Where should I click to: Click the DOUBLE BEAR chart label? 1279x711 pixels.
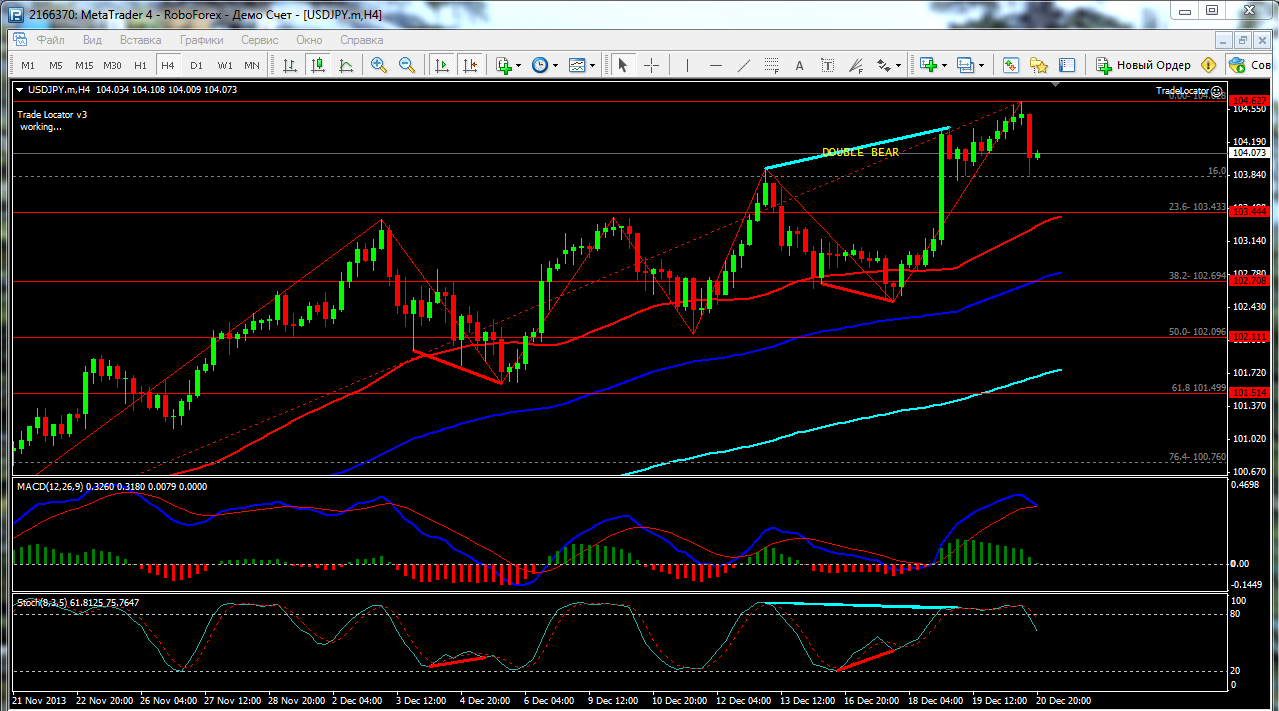[x=860, y=152]
